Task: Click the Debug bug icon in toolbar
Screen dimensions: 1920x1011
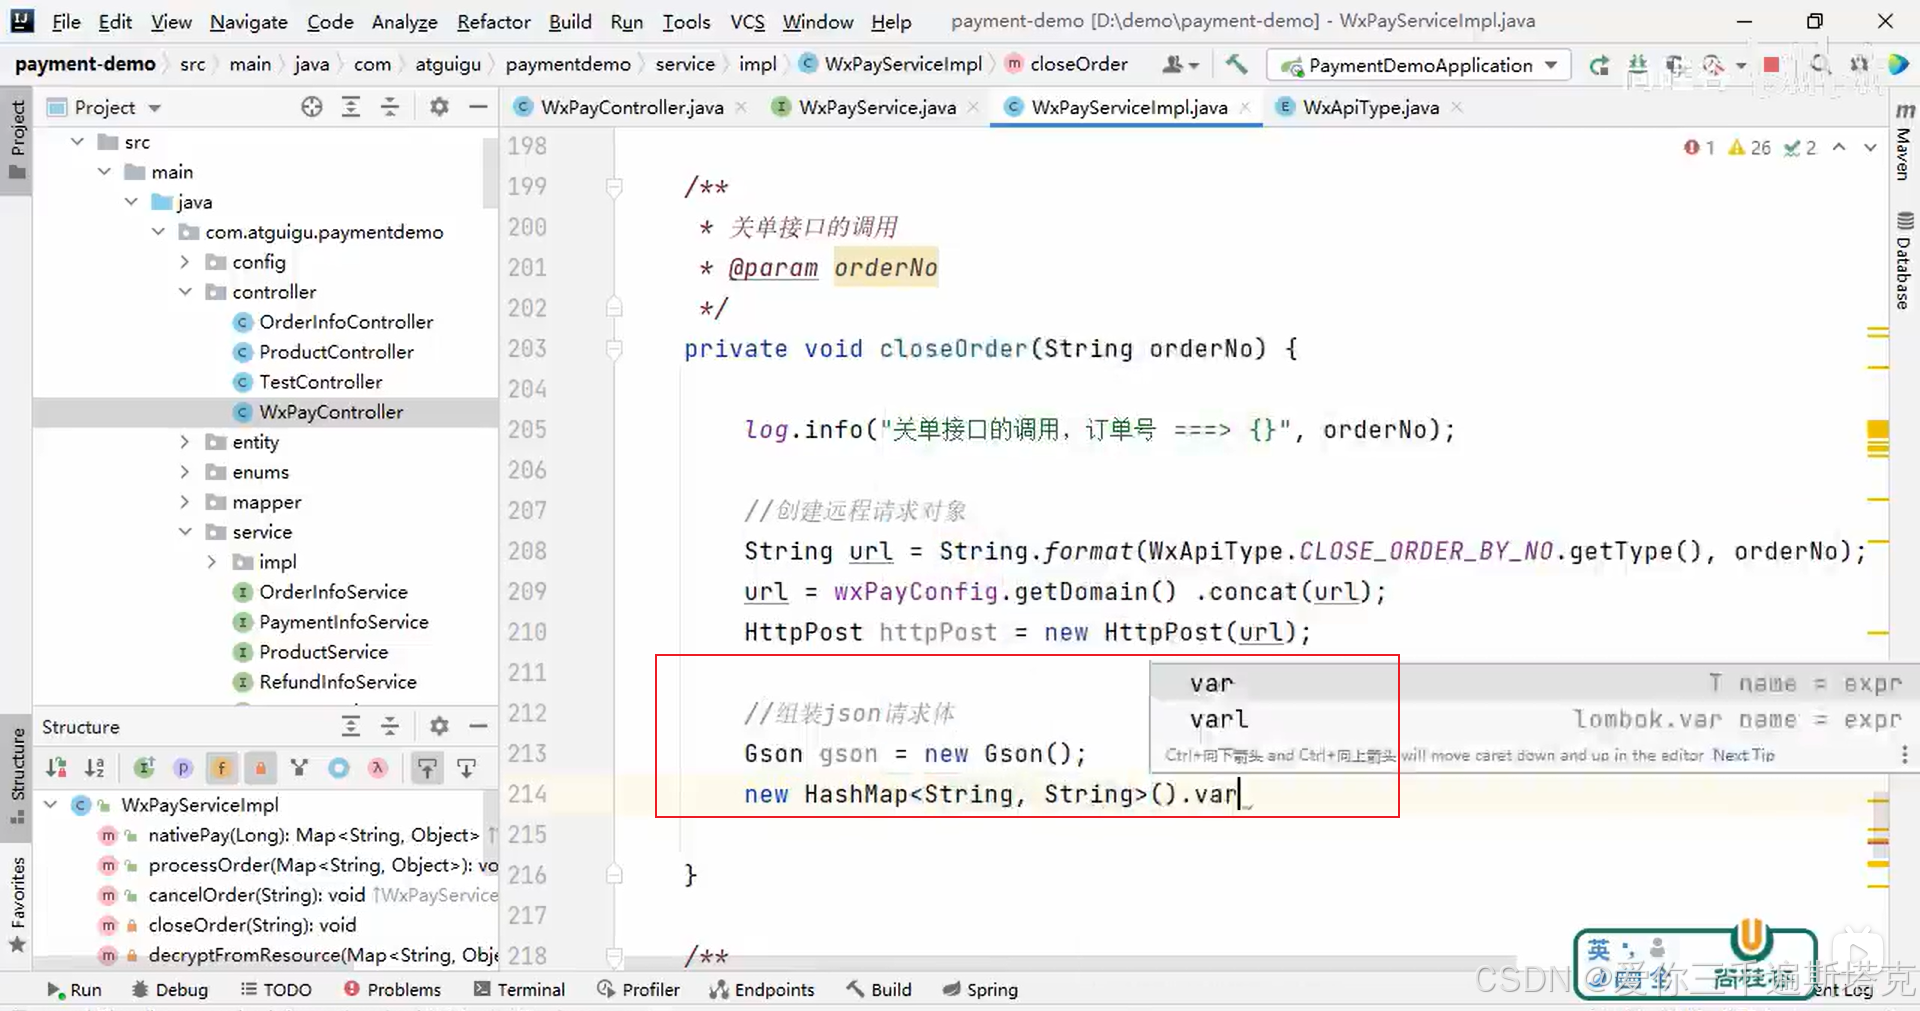Action: pos(1638,65)
